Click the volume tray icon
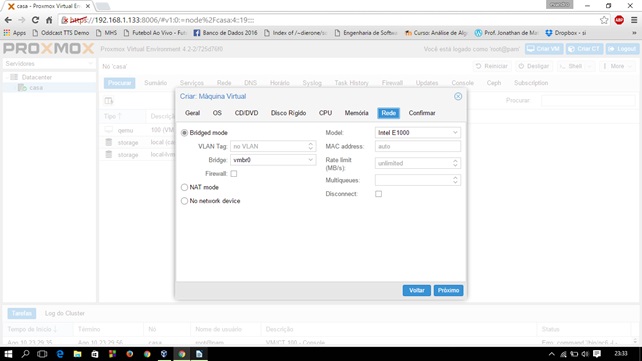This screenshot has height=361, width=642. (x=585, y=354)
